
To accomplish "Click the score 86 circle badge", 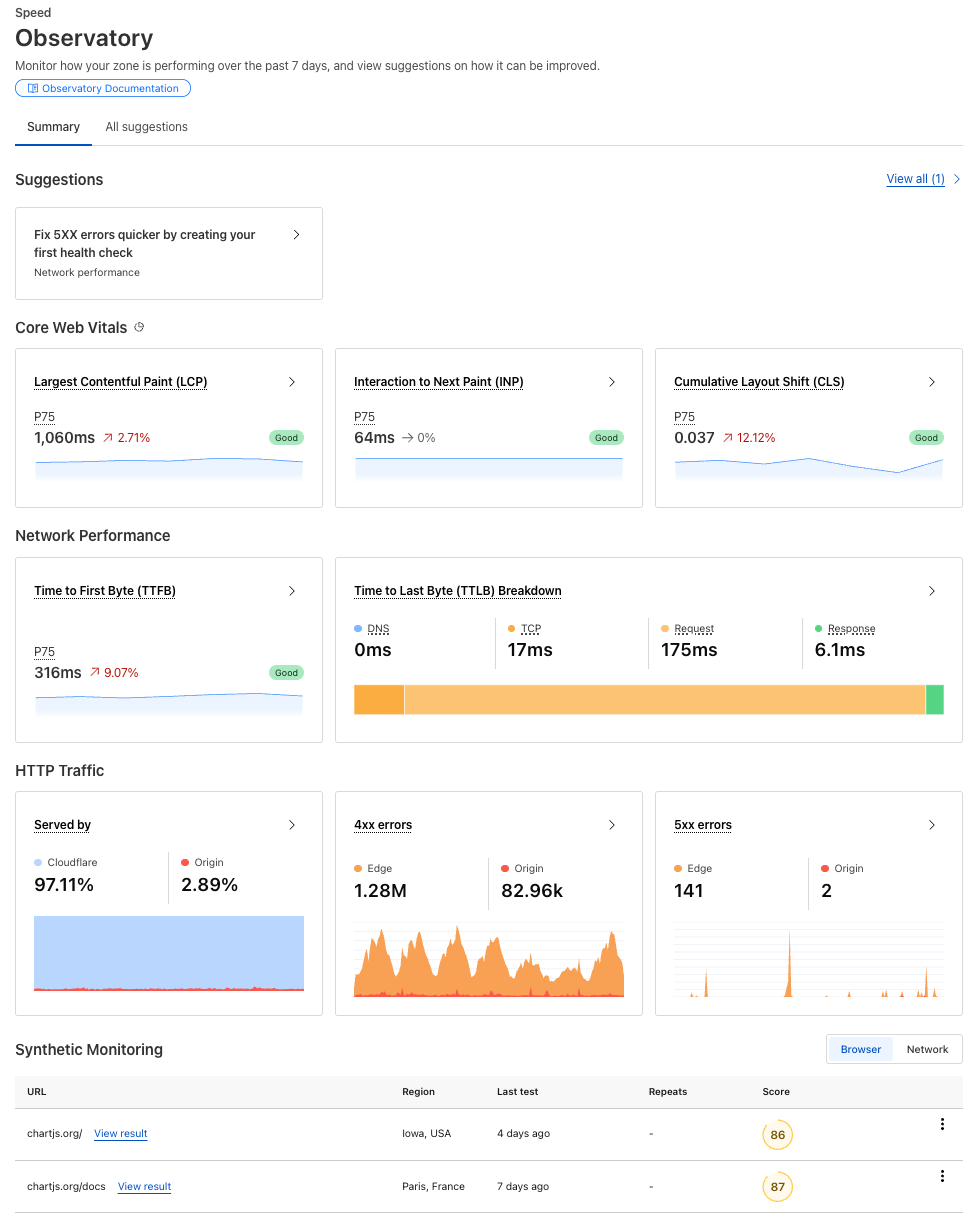I will [x=777, y=1135].
